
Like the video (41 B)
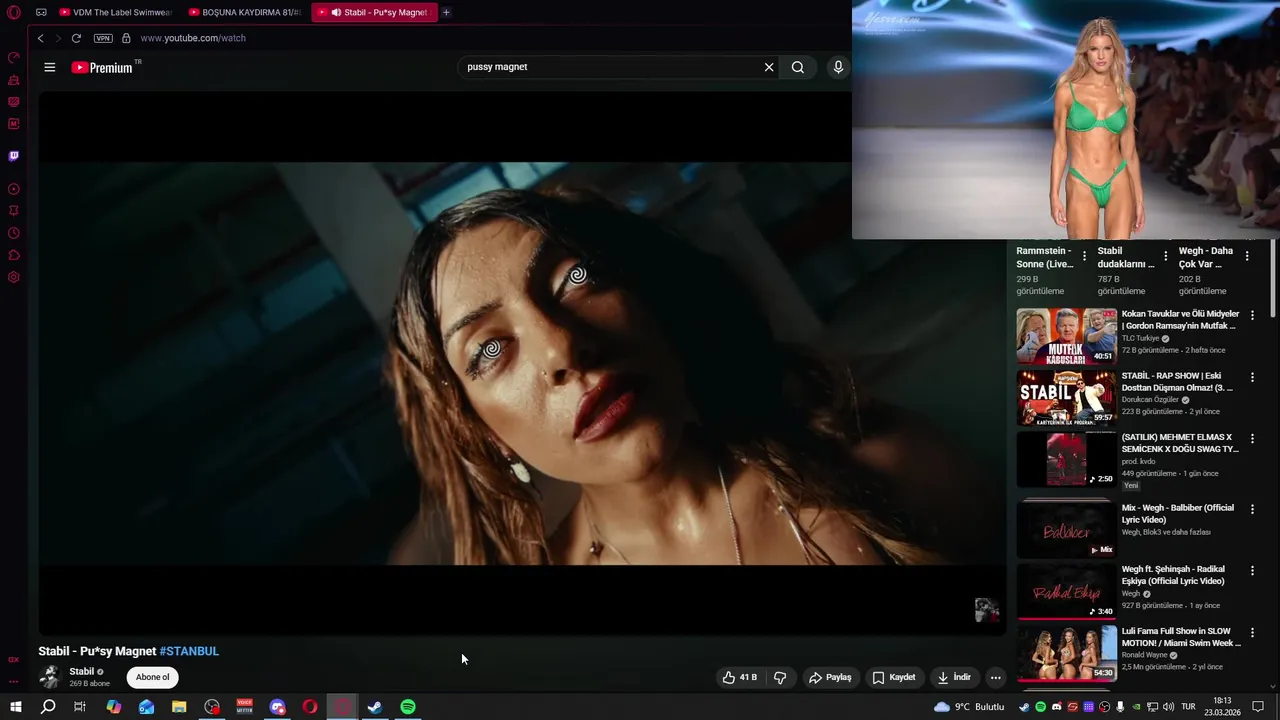pyautogui.click(x=739, y=677)
